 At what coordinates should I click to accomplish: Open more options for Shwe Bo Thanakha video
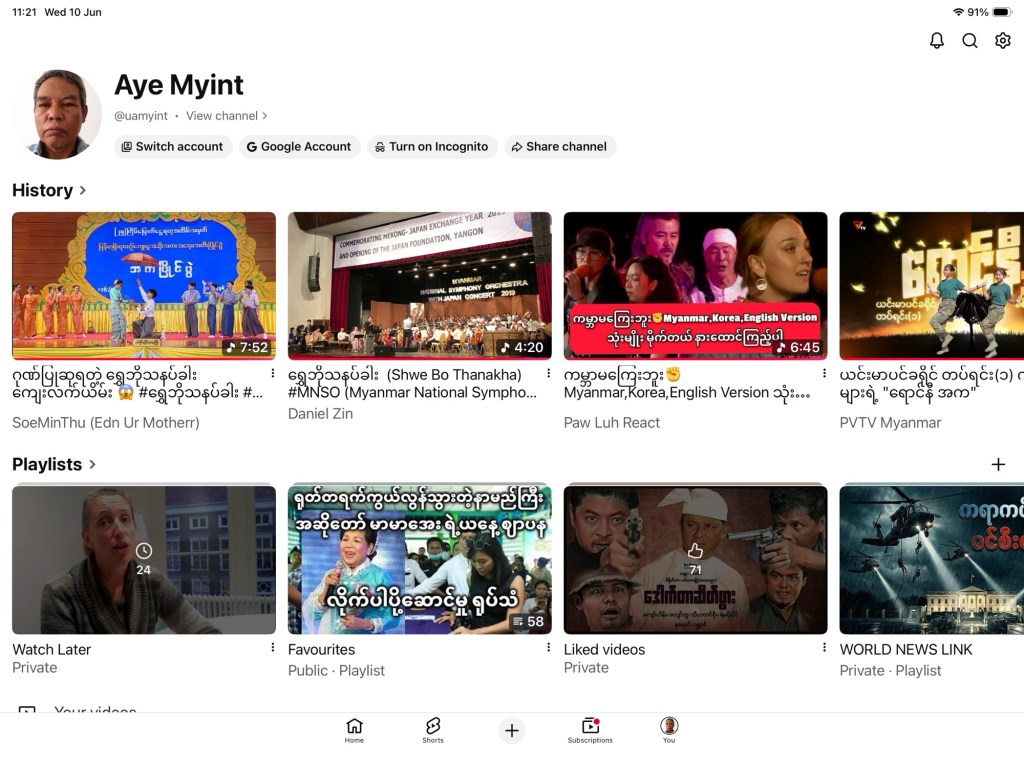tap(548, 373)
